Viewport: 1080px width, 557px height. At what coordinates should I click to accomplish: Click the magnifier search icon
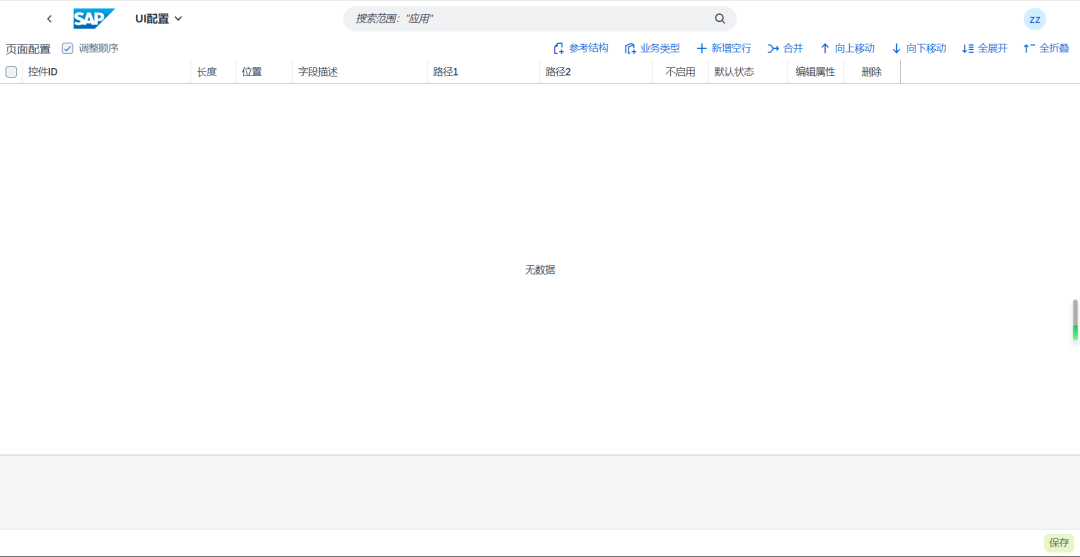(x=720, y=19)
